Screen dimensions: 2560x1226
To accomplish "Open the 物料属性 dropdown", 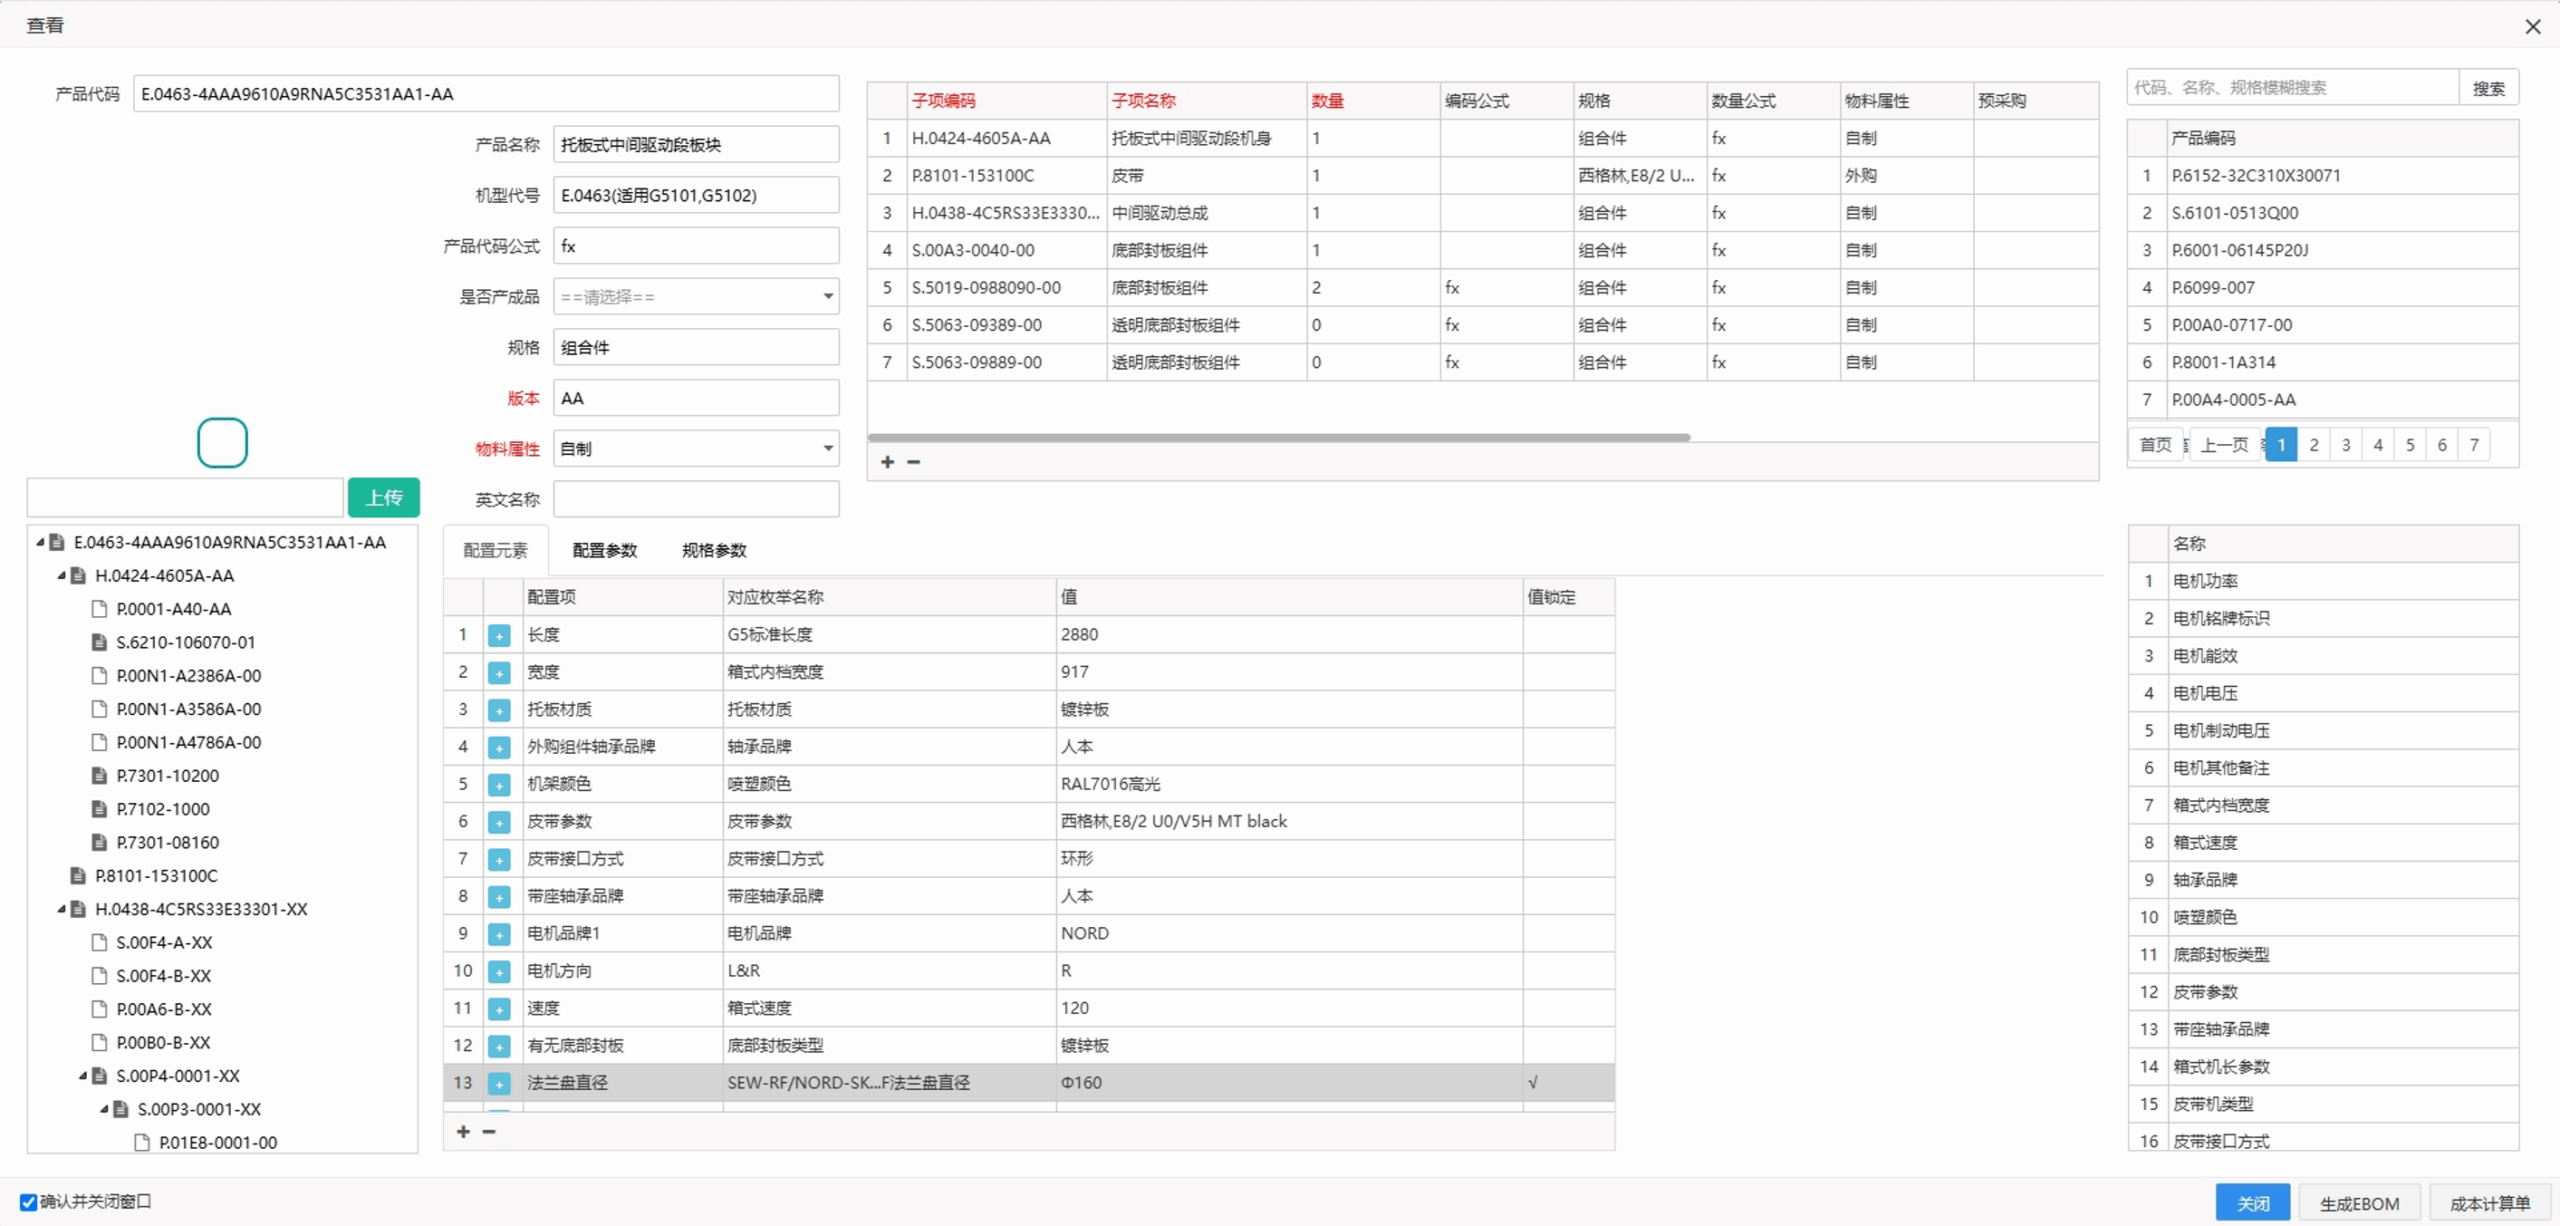I will tap(827, 449).
